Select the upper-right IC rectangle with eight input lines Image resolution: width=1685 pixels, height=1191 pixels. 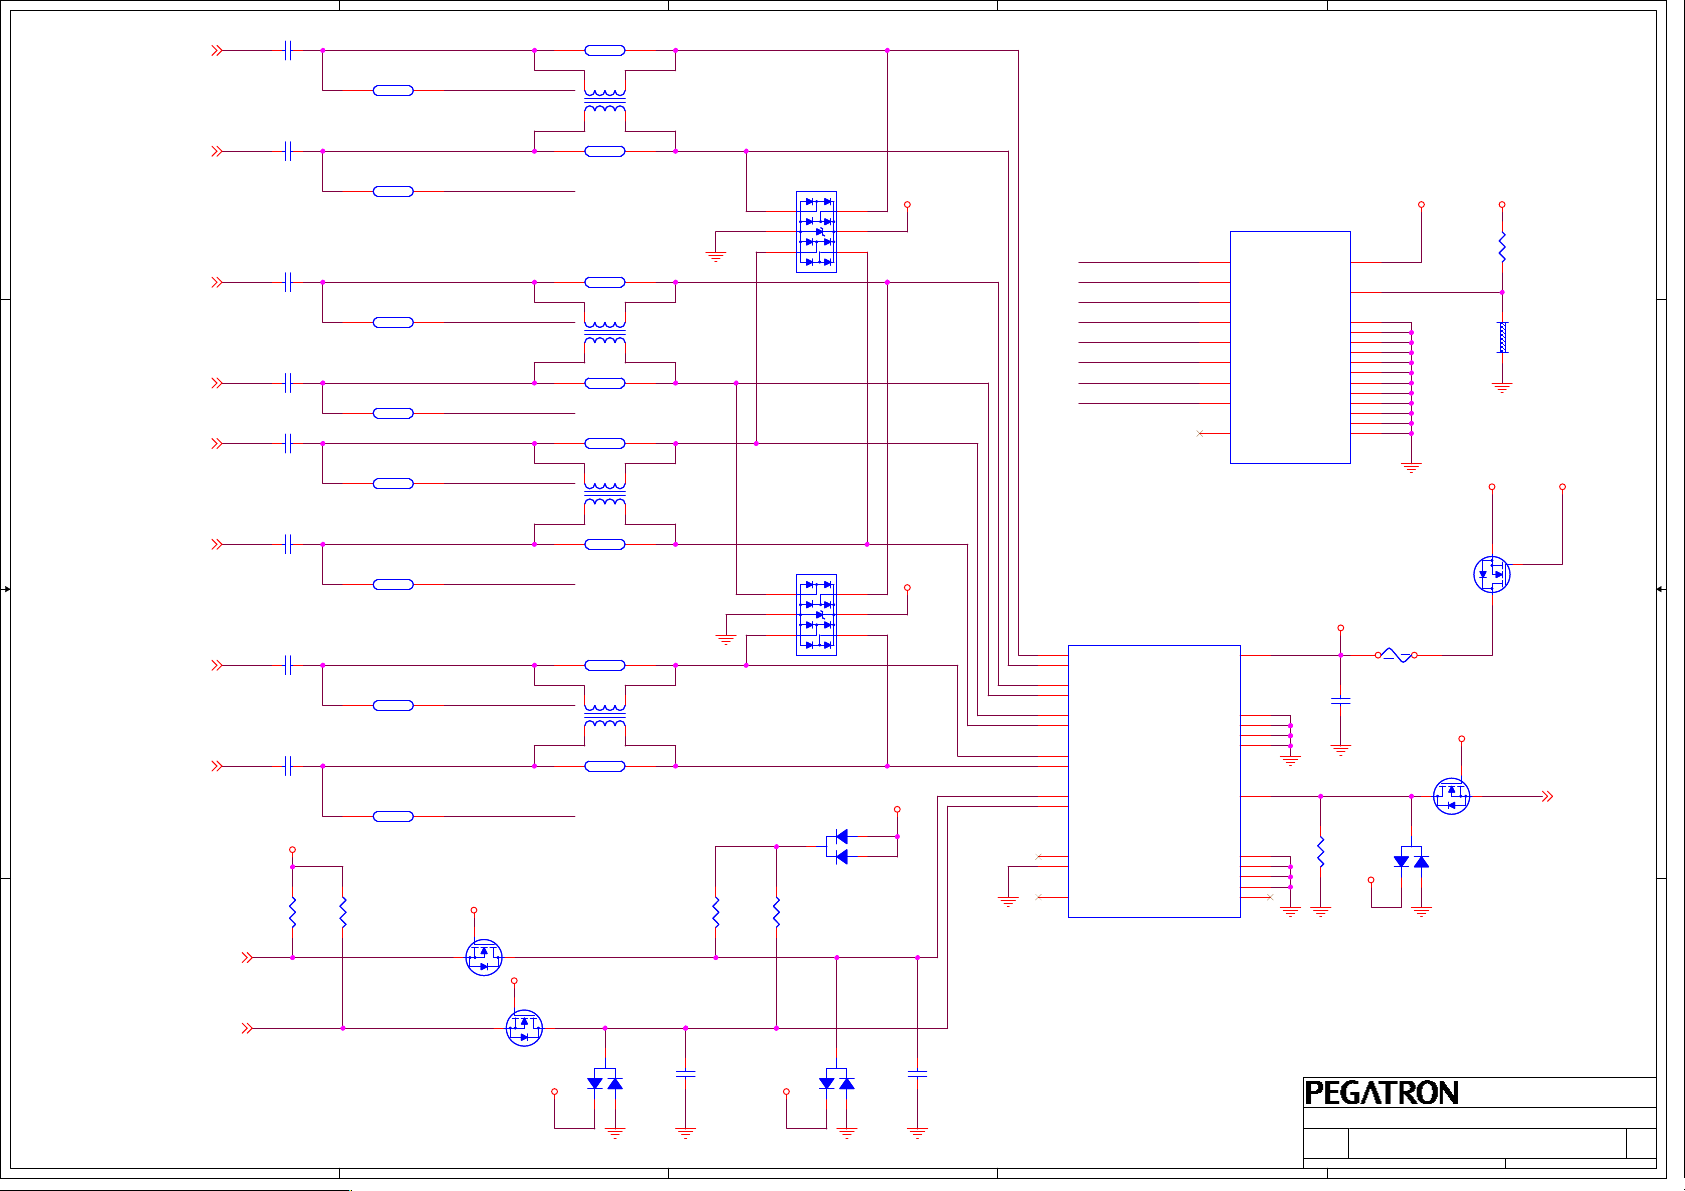(x=1290, y=347)
